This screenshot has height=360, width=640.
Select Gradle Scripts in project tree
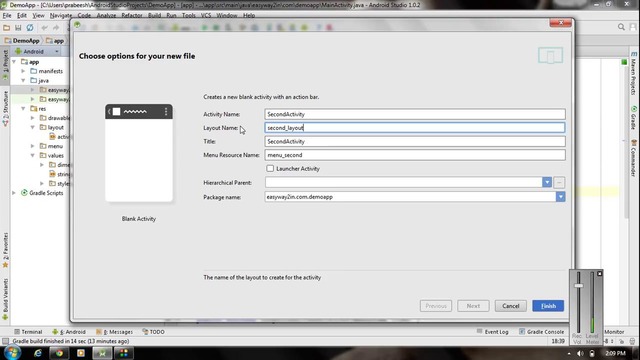coord(46,193)
